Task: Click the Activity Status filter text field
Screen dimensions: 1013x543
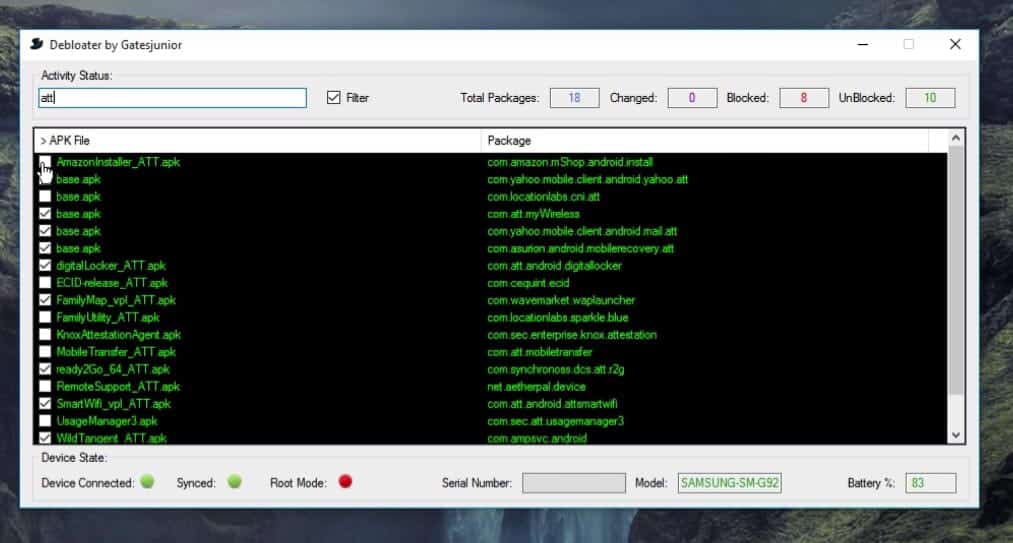Action: coord(172,98)
